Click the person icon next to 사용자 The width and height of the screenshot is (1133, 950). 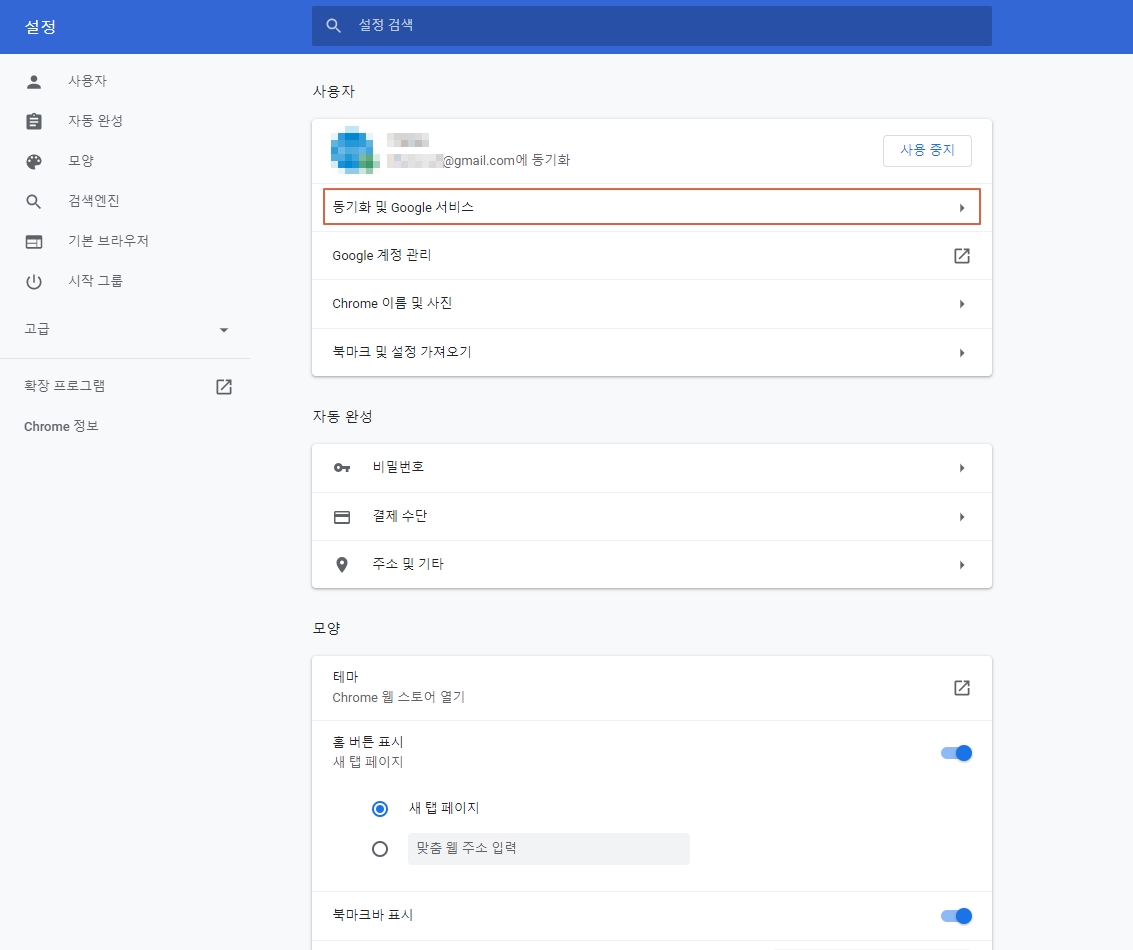(x=34, y=82)
